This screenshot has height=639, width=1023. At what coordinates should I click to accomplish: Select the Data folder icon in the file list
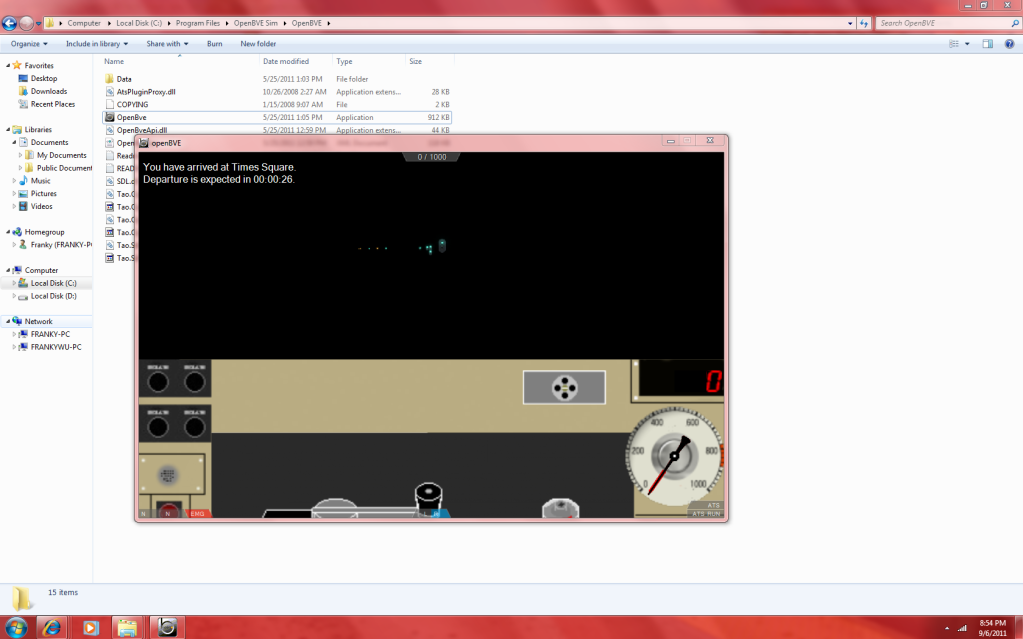tap(109, 79)
